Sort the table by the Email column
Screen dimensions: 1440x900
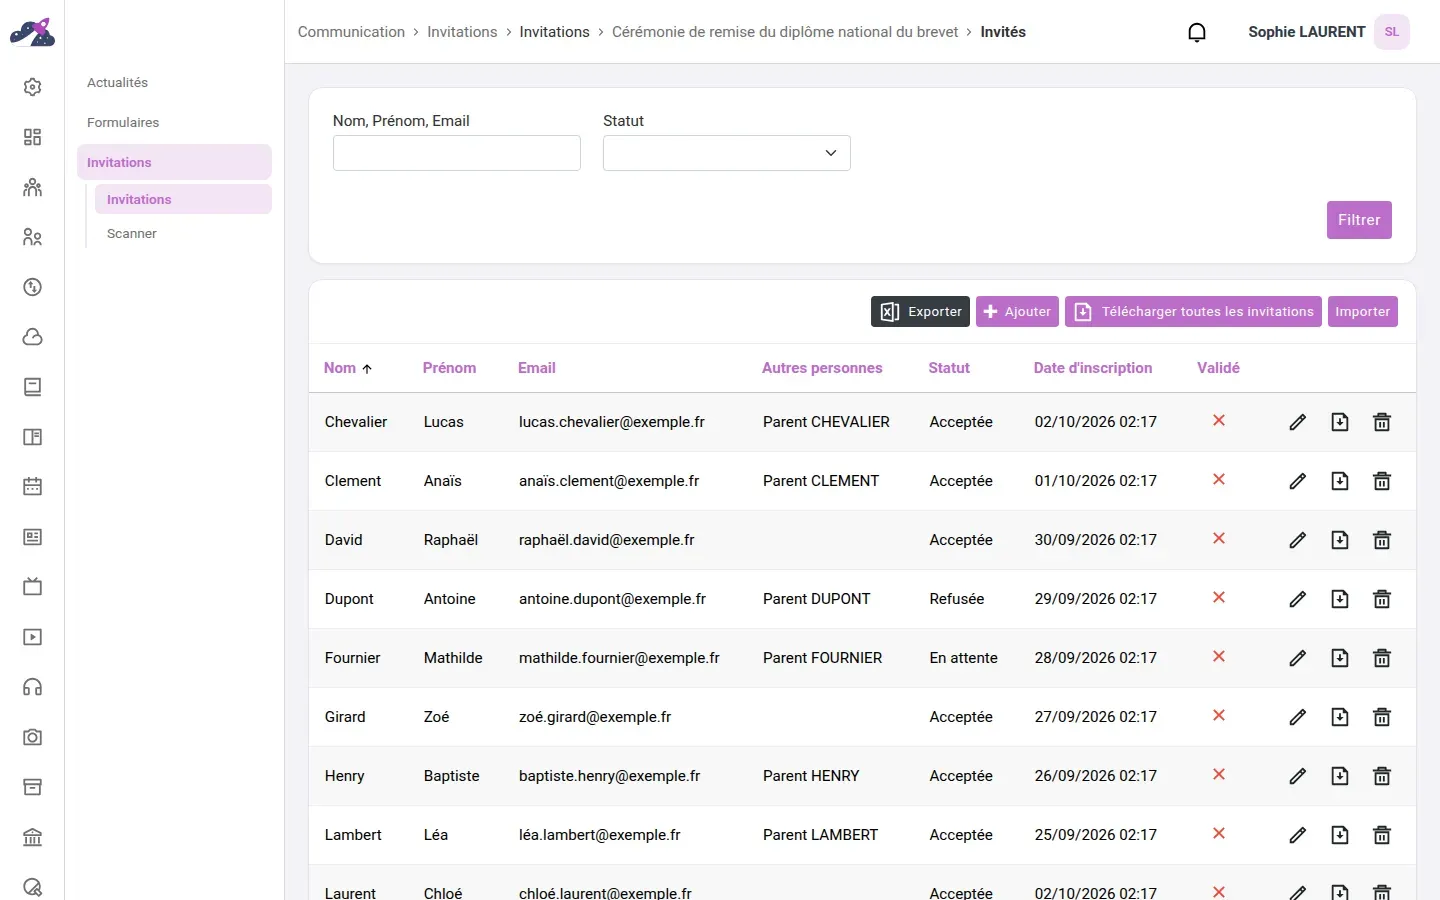[537, 368]
